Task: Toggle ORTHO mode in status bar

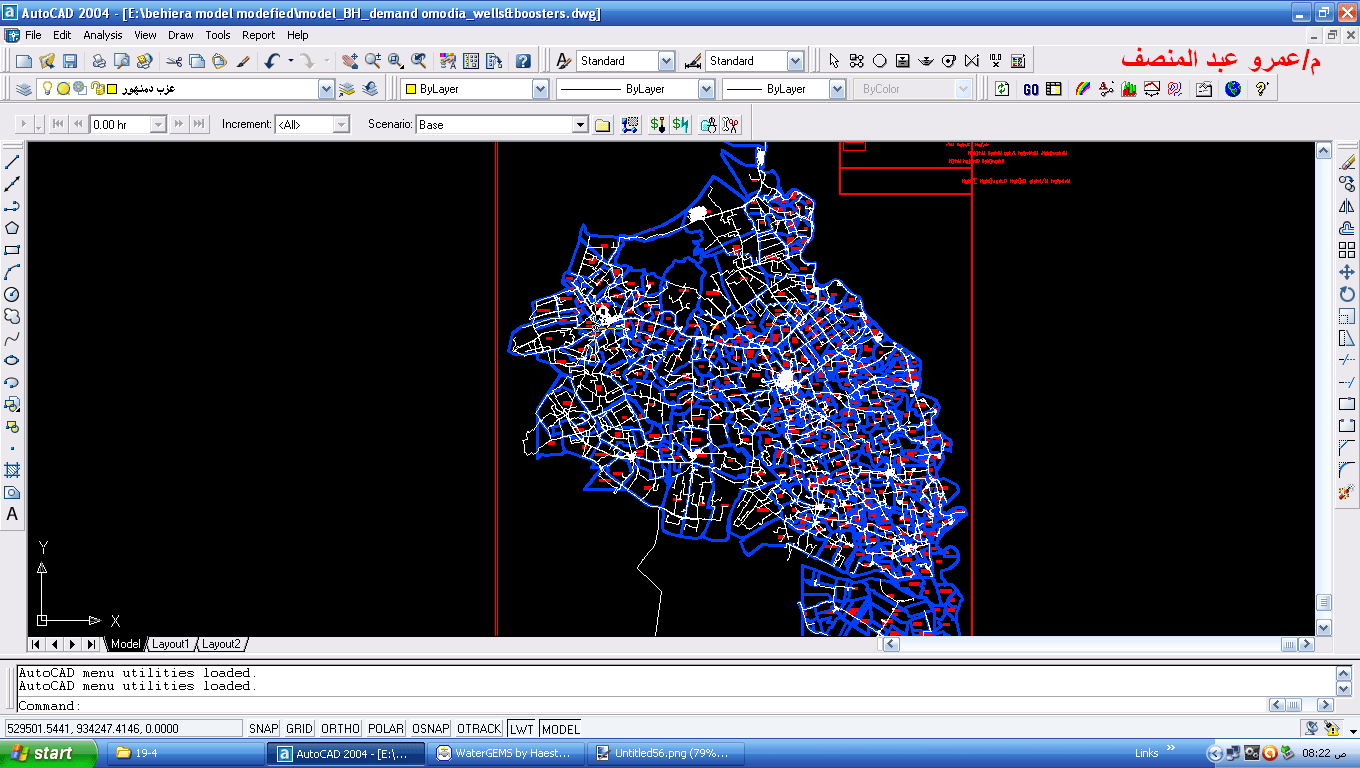Action: 340,729
